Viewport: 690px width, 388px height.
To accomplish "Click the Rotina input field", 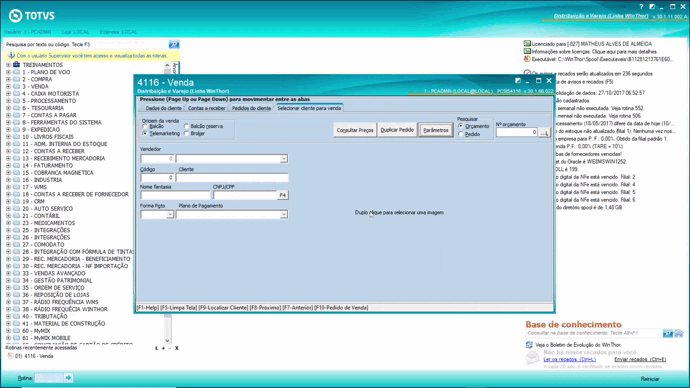I will (48, 377).
